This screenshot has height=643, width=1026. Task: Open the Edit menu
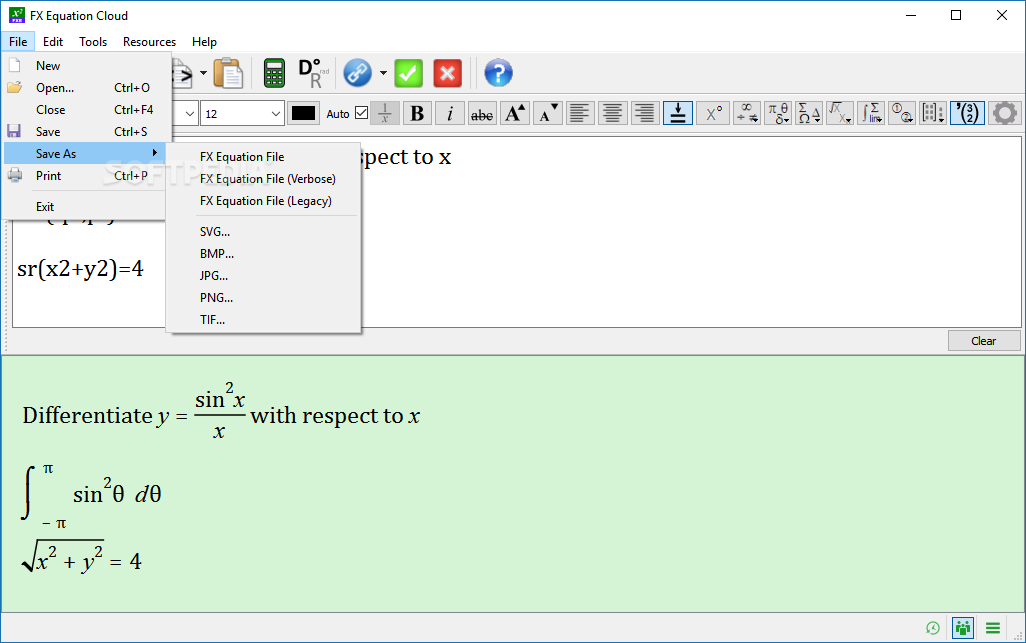(x=53, y=42)
